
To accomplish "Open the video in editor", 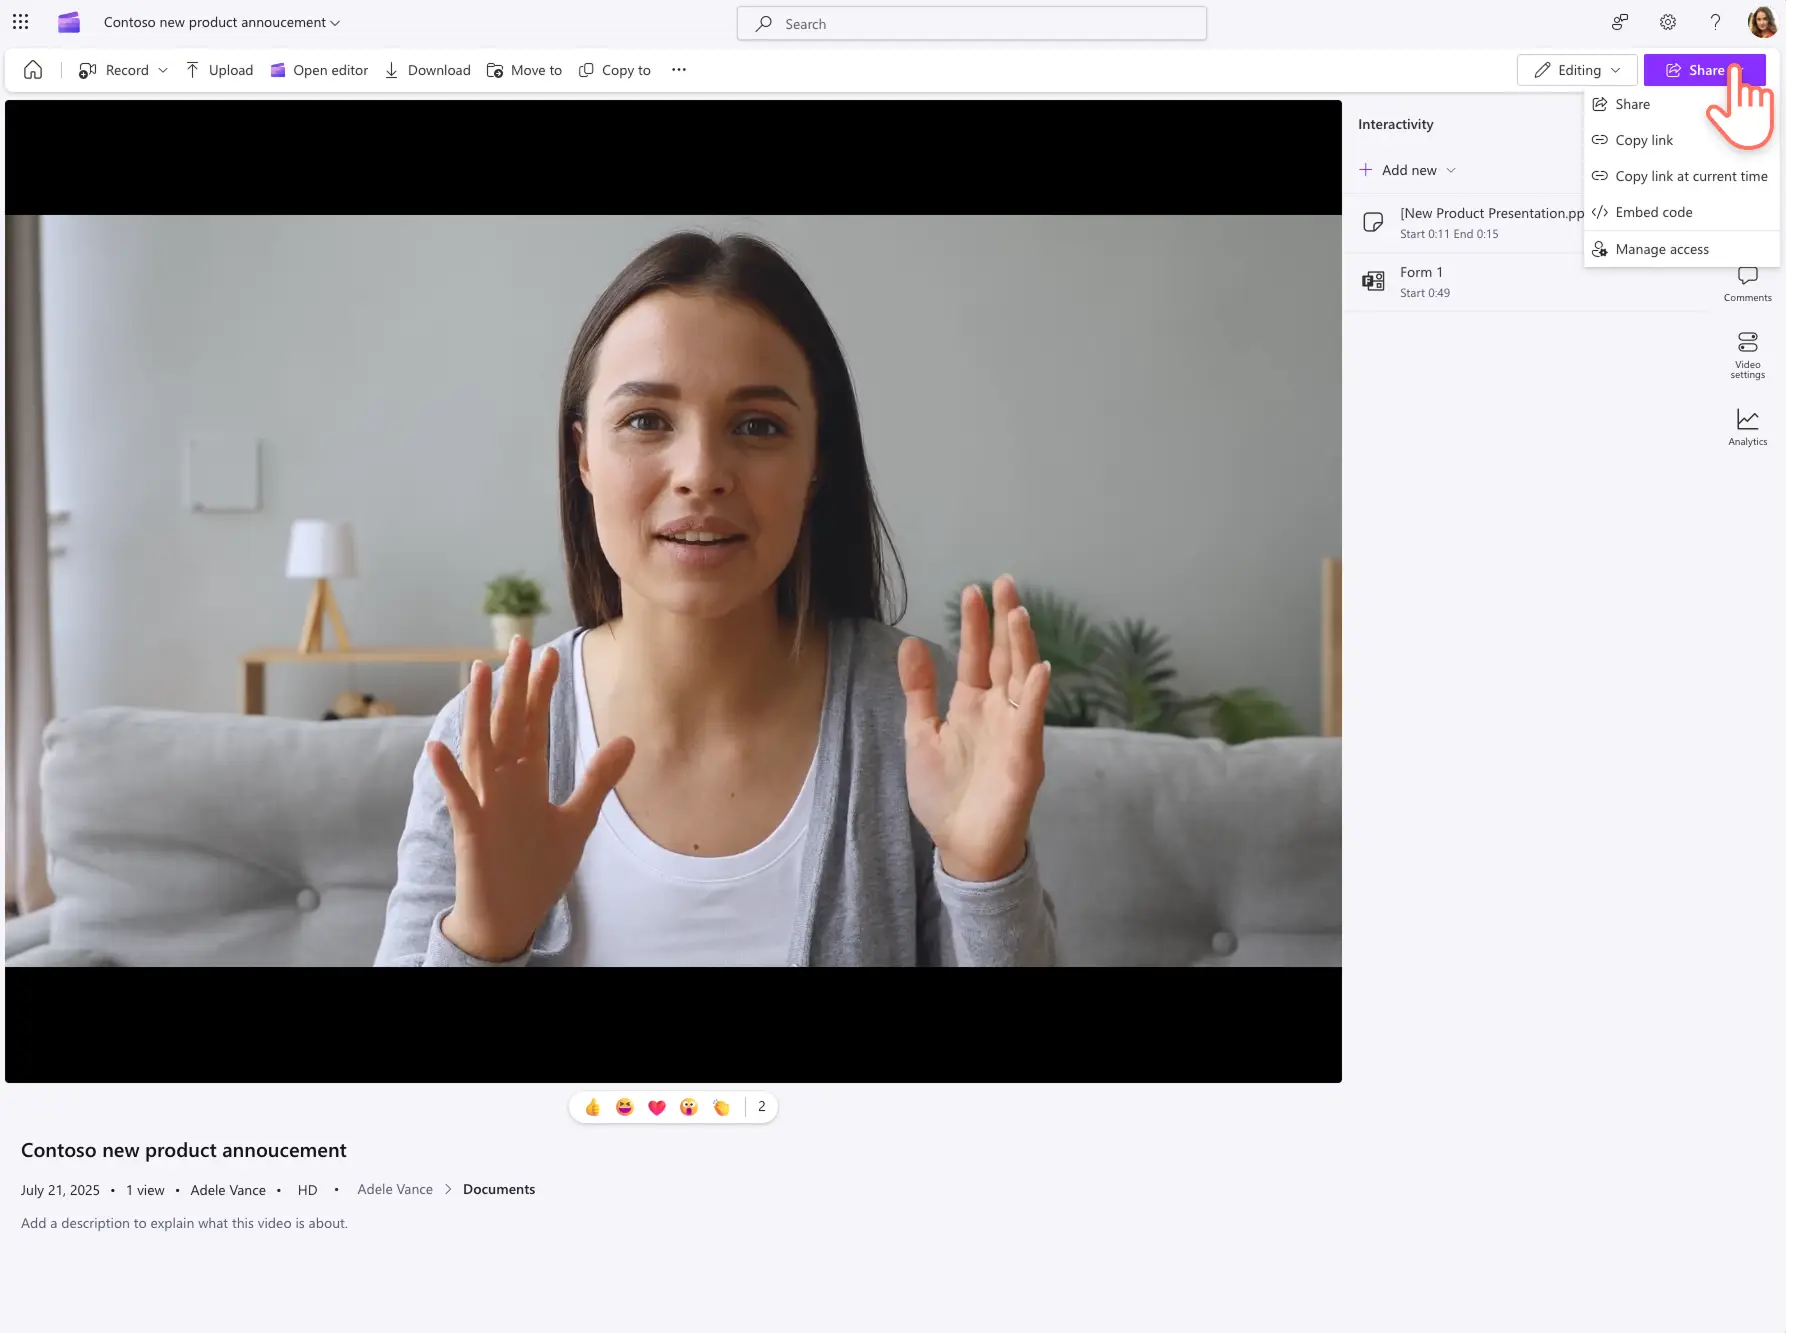I will point(319,70).
